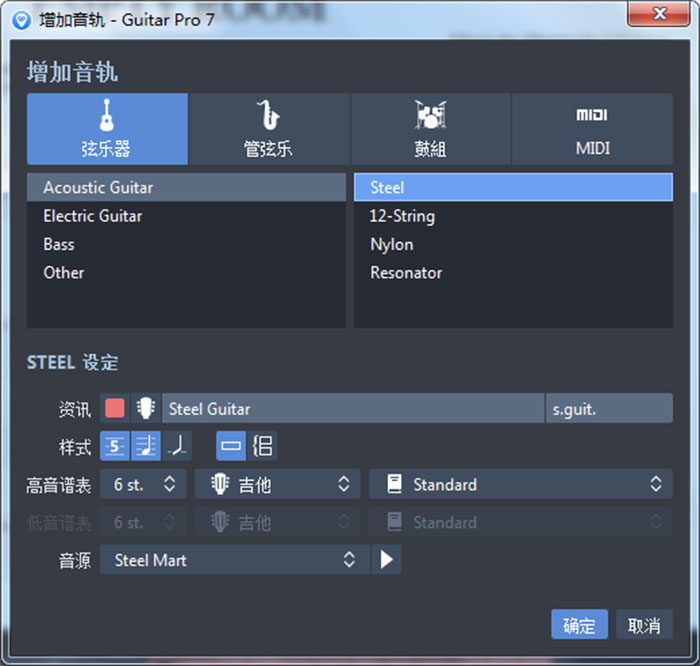Toggle tablature notation style icon

coord(115,446)
